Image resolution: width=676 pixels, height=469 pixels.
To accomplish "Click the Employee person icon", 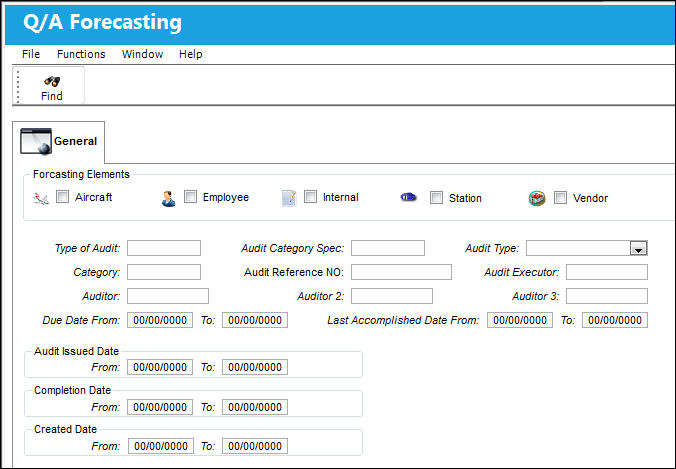I will click(169, 198).
